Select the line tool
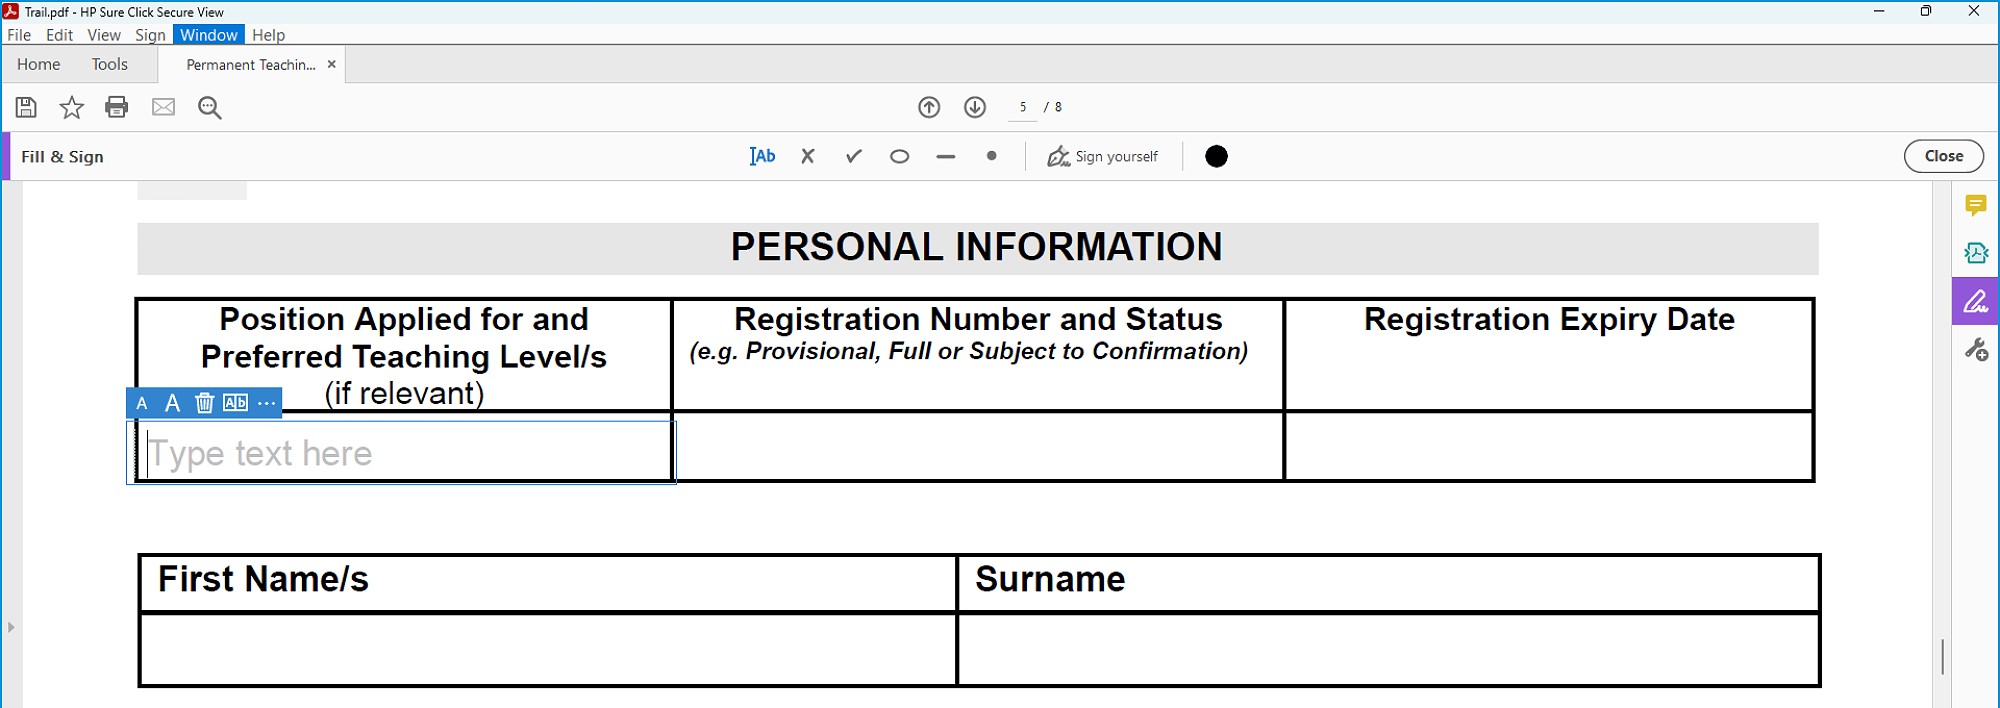This screenshot has height=708, width=2000. (x=945, y=156)
